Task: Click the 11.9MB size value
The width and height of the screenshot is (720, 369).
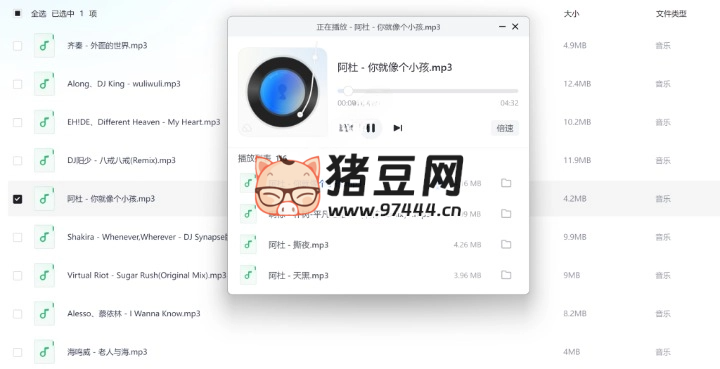Action: (x=577, y=160)
